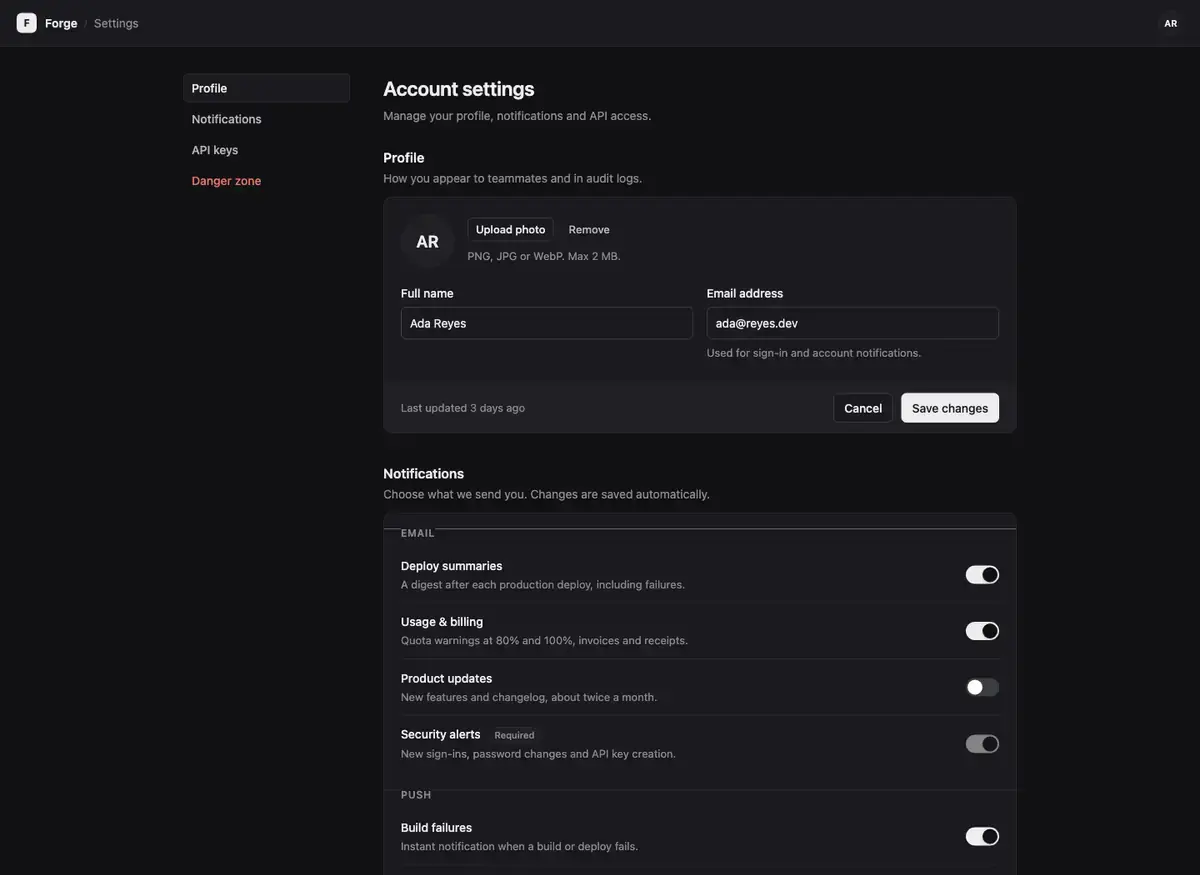The image size is (1200, 875).
Task: Click the Forge logo icon
Action: tap(27, 23)
